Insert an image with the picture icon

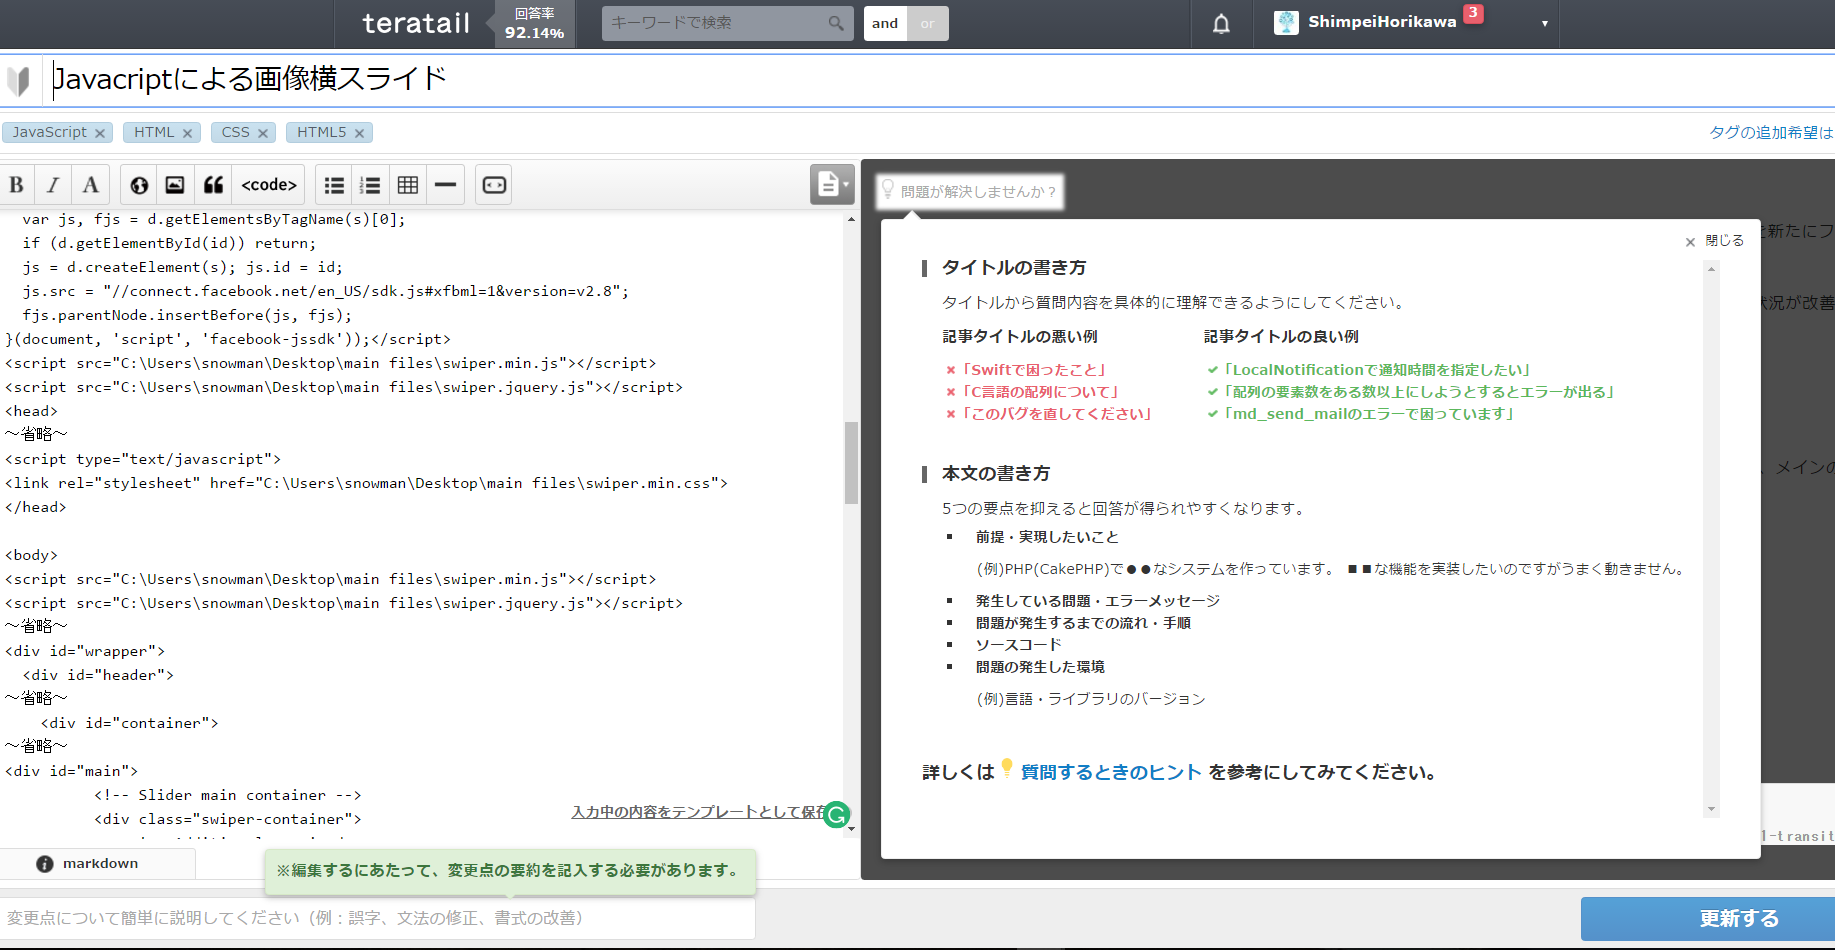175,185
